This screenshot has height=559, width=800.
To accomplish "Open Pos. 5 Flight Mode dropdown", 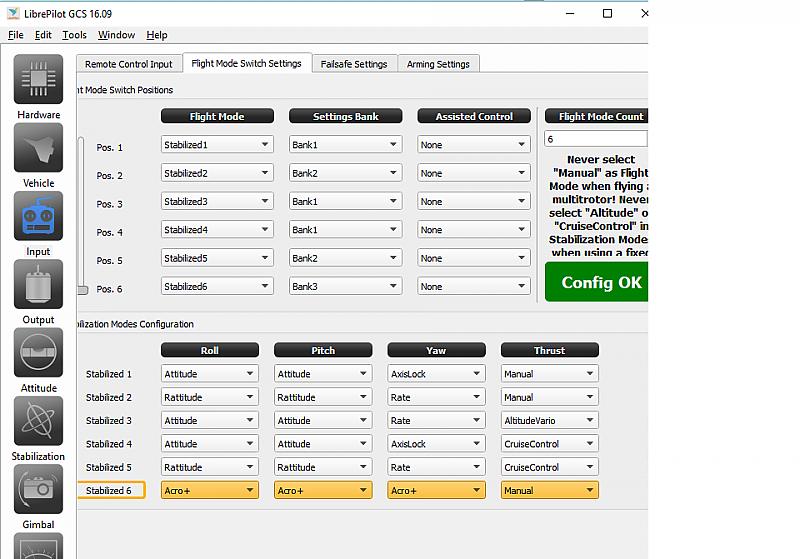I will [217, 258].
